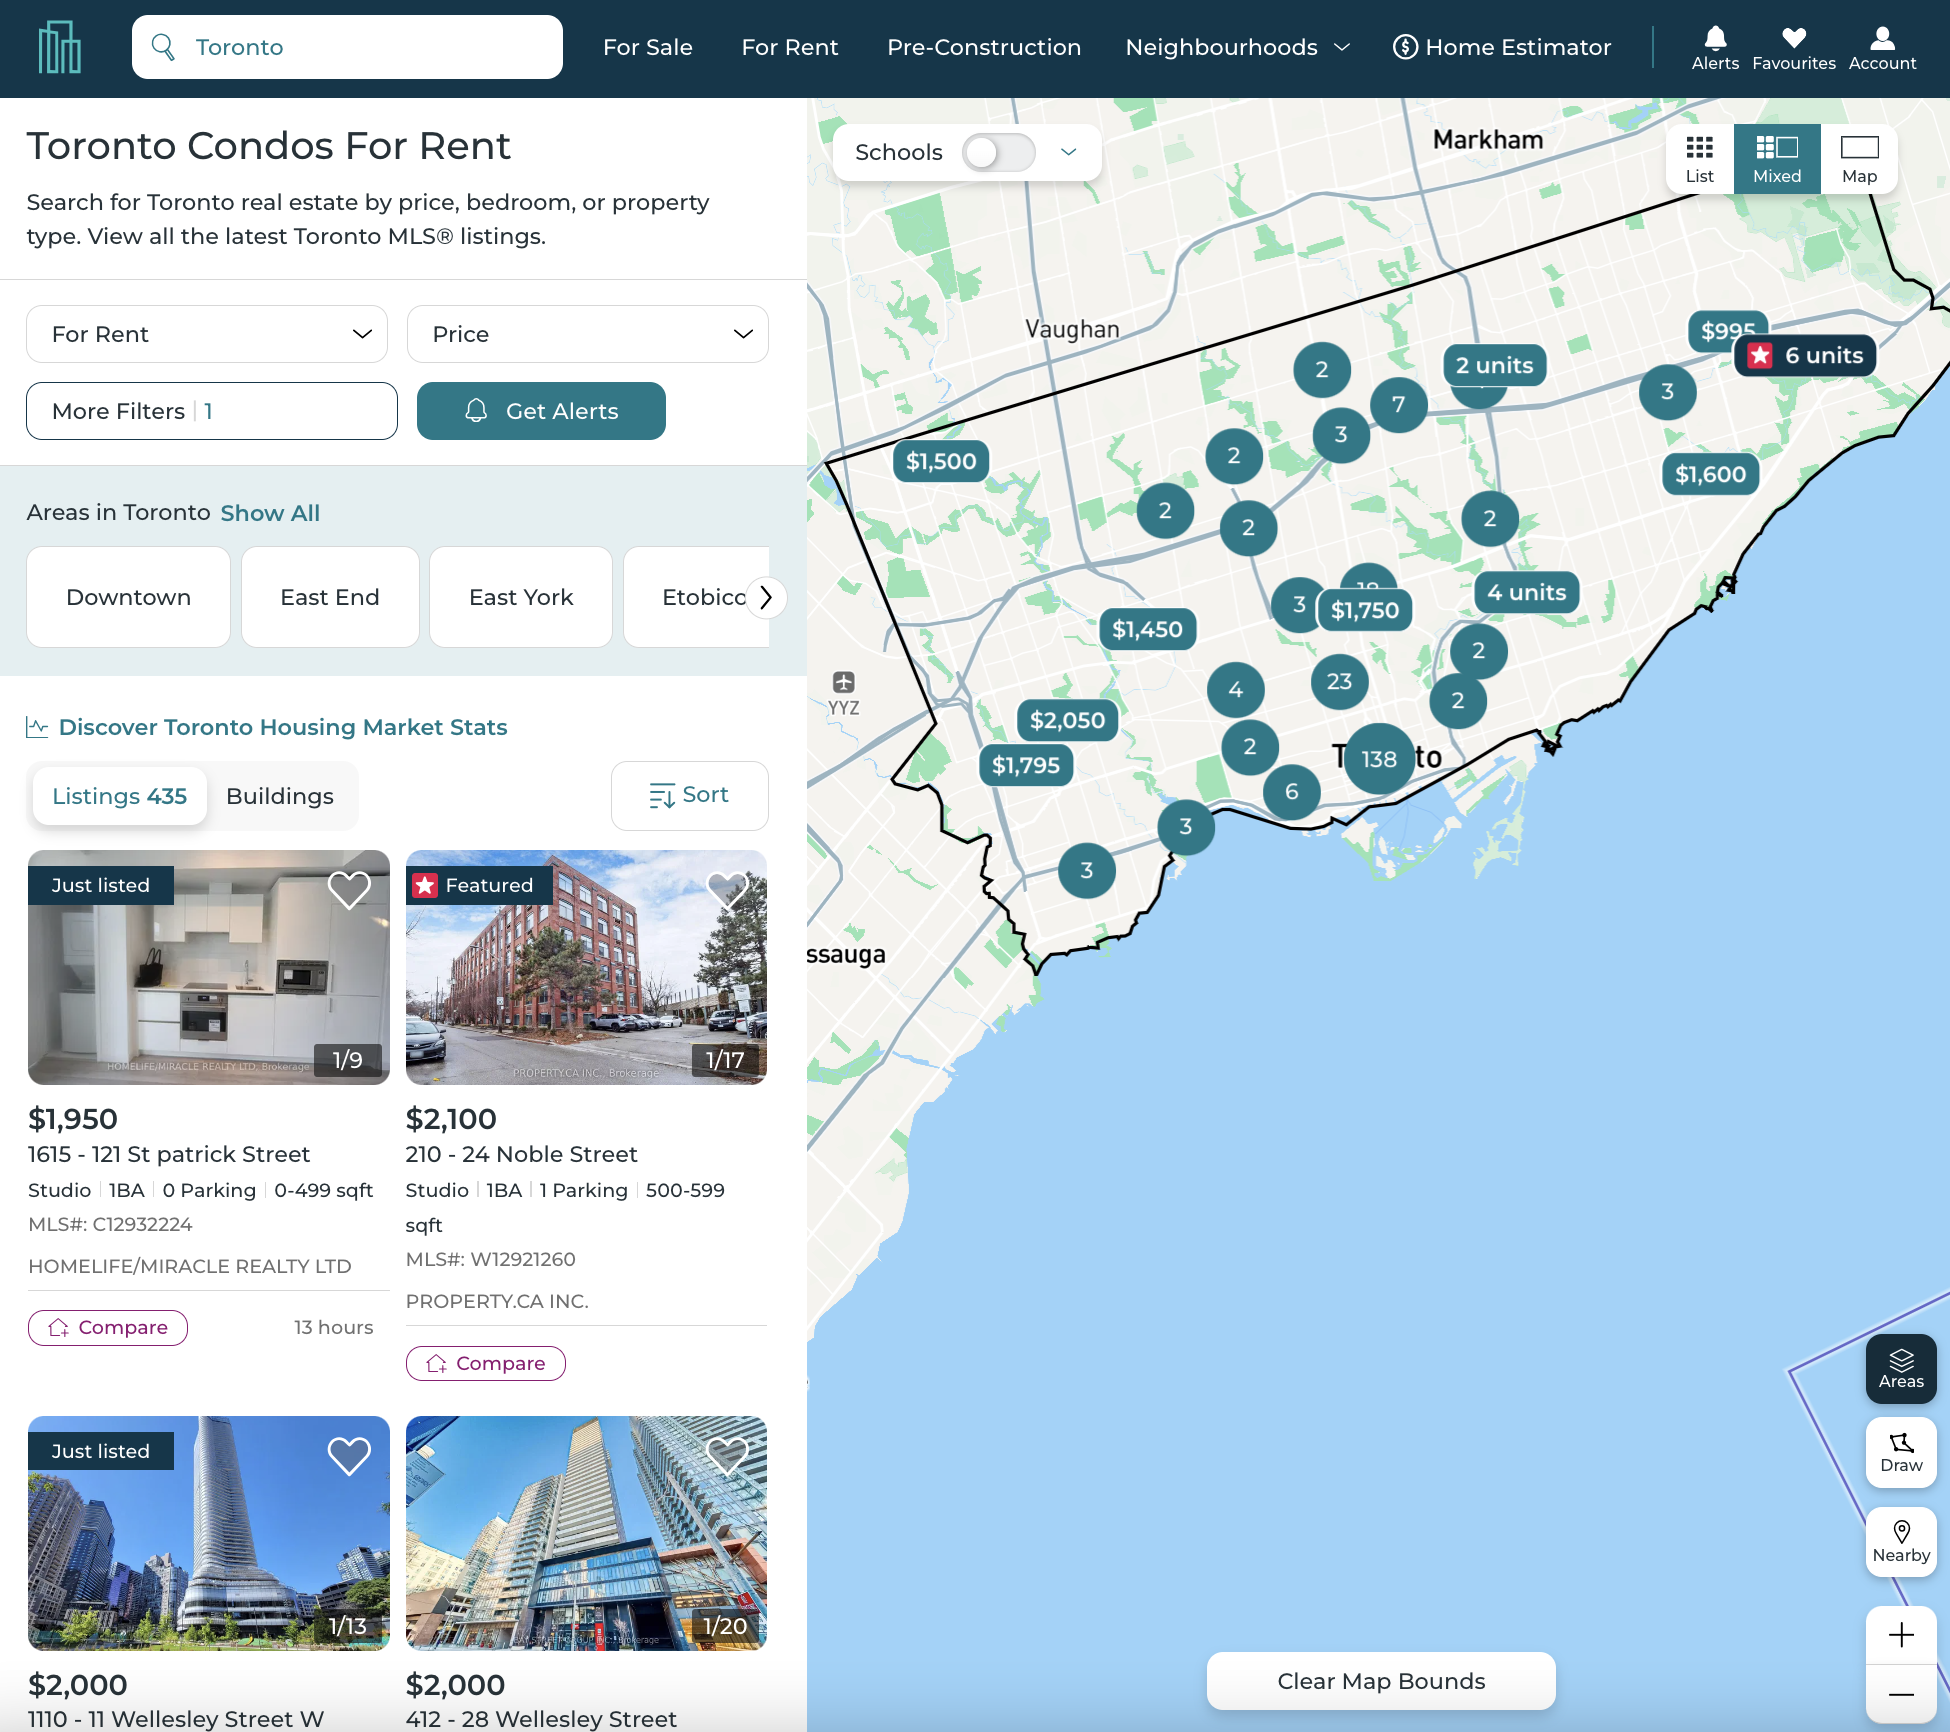Expand the For Rent filter dropdown
This screenshot has height=1732, width=1950.
tap(206, 334)
